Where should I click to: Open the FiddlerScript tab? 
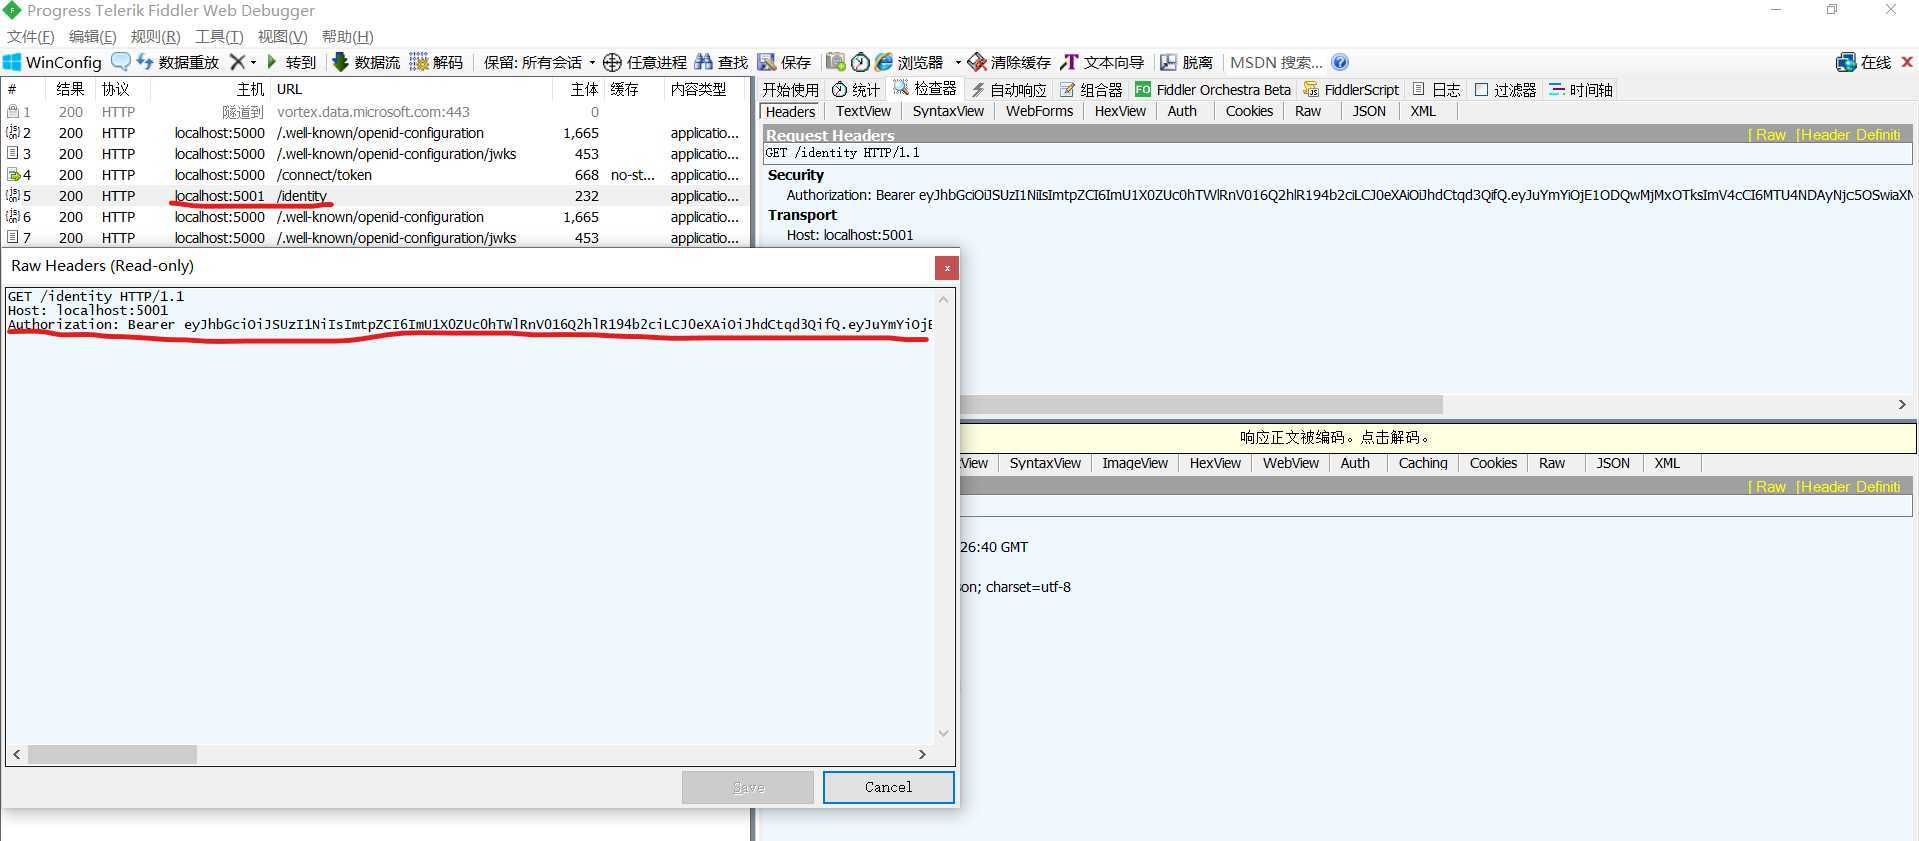click(1351, 90)
